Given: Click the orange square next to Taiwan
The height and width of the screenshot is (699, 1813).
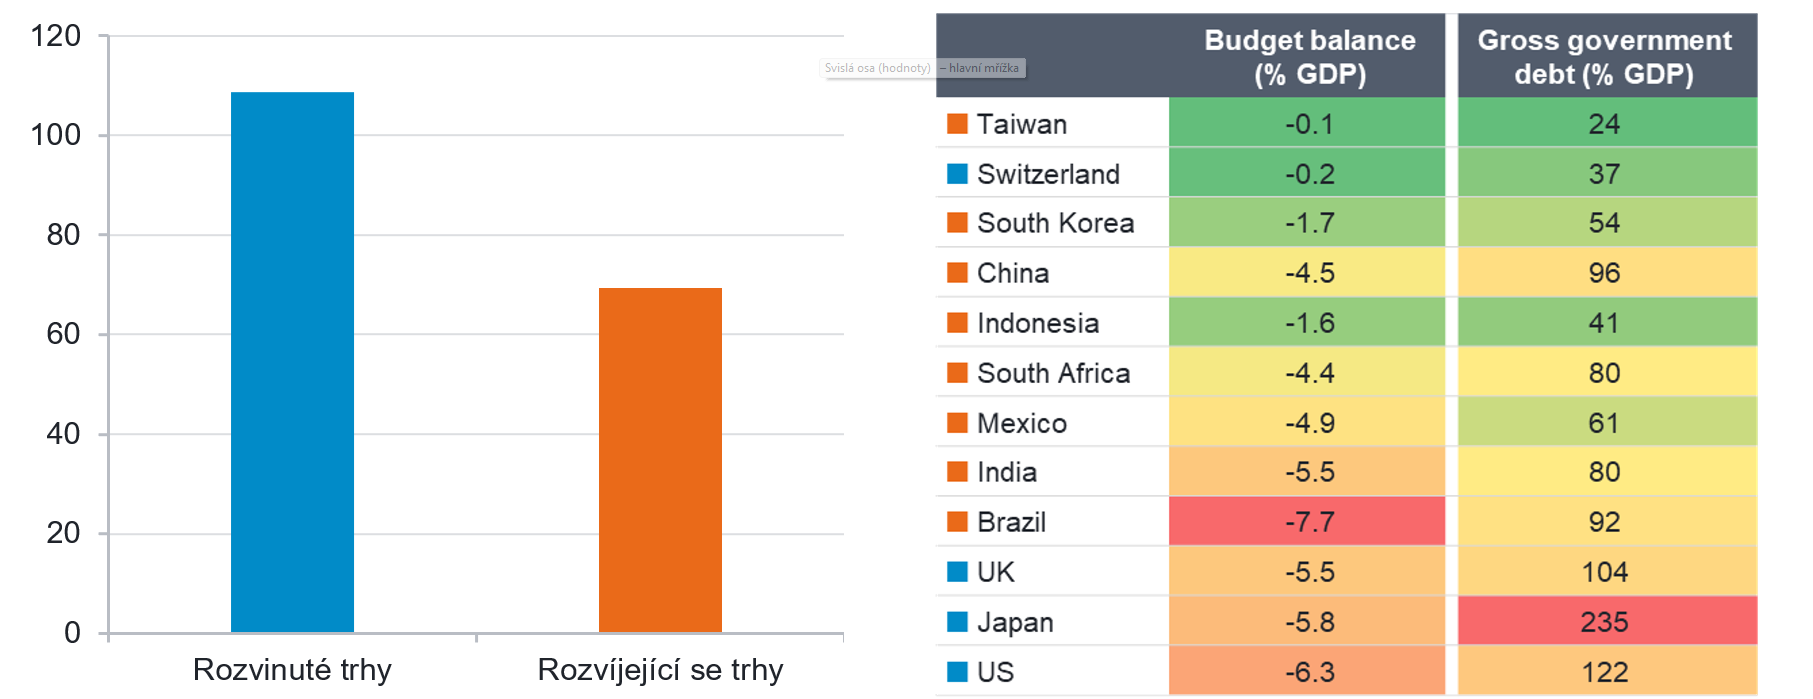Looking at the screenshot, I should pyautogui.click(x=957, y=124).
